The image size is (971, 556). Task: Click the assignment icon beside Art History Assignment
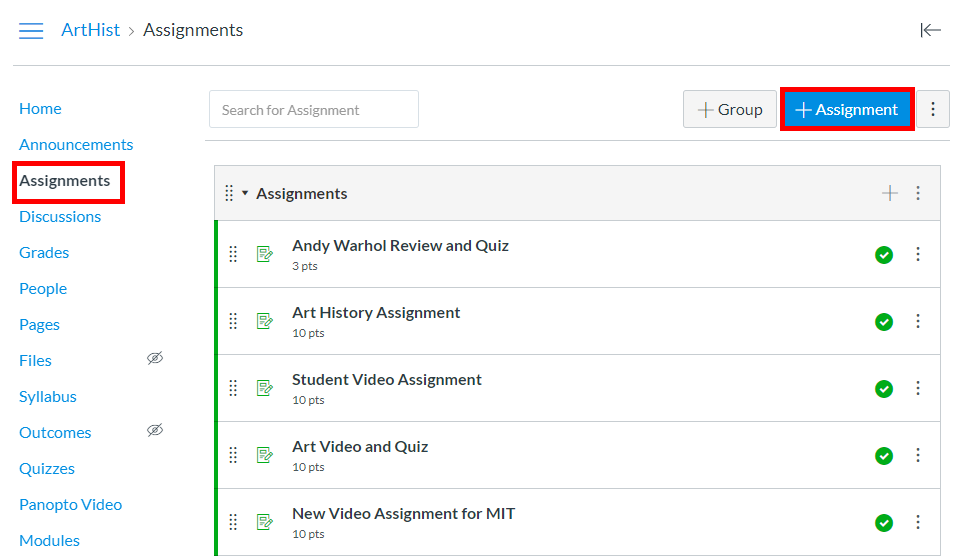click(264, 321)
